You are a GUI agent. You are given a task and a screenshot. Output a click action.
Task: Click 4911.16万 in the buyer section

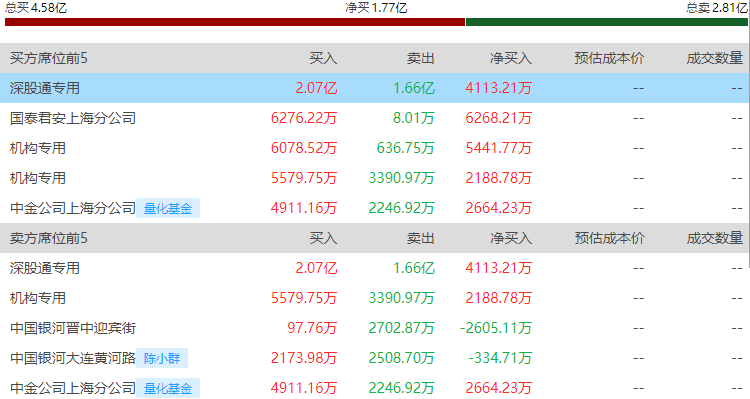coord(304,208)
